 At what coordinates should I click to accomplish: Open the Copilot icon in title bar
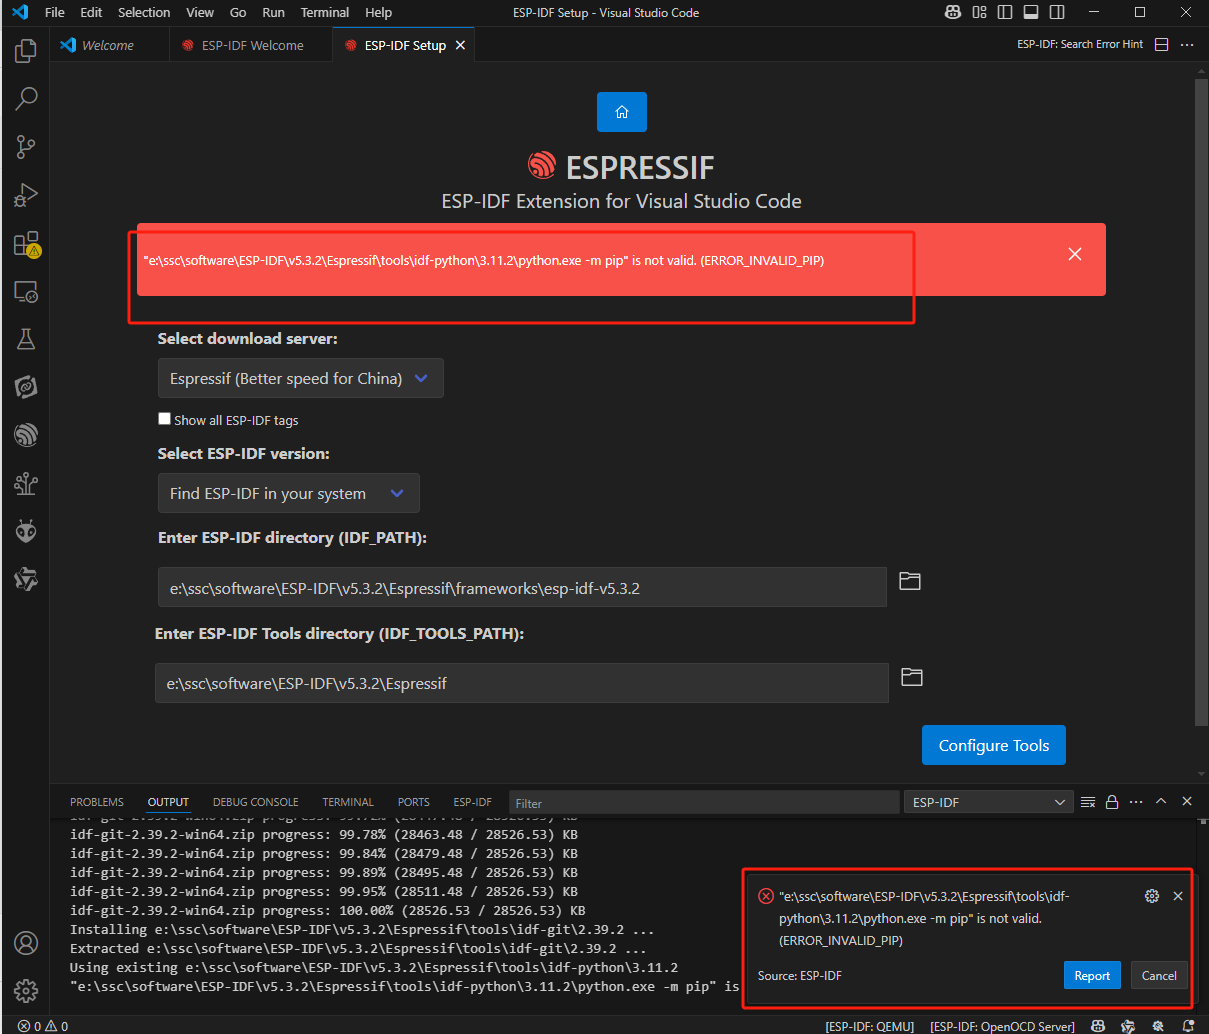click(953, 12)
